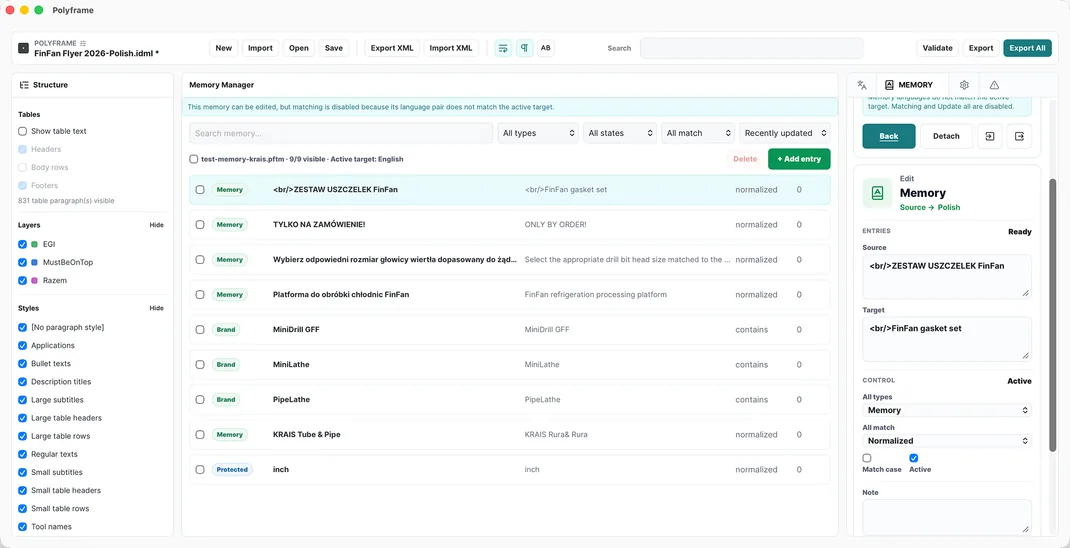Open the gear settings tab

pos(964,85)
